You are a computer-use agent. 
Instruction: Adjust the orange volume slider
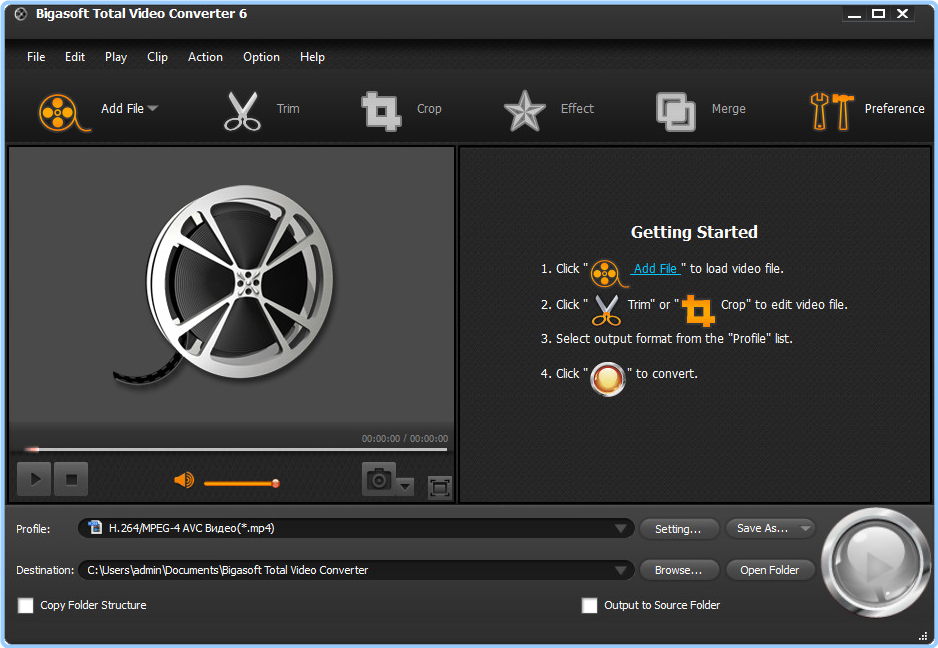point(242,483)
